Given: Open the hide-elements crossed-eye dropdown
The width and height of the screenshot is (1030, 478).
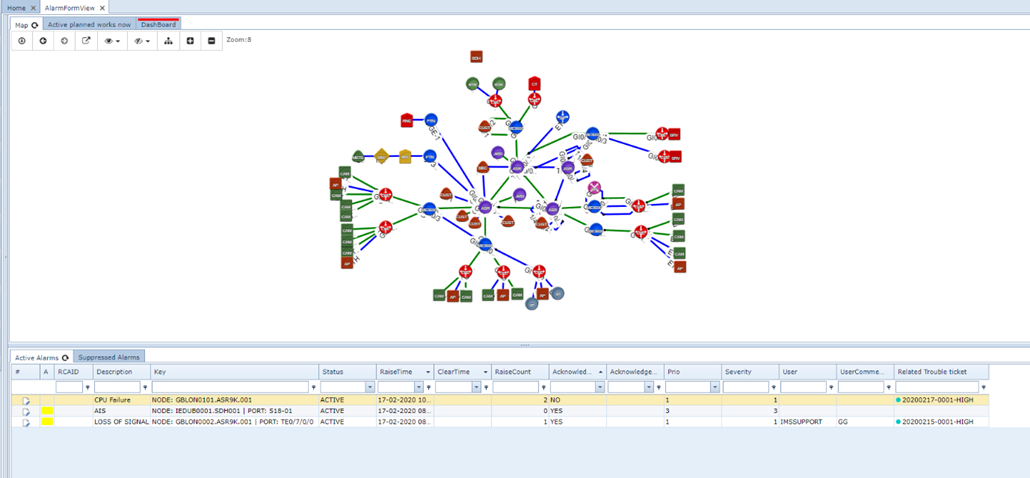Looking at the screenshot, I should (x=142, y=41).
